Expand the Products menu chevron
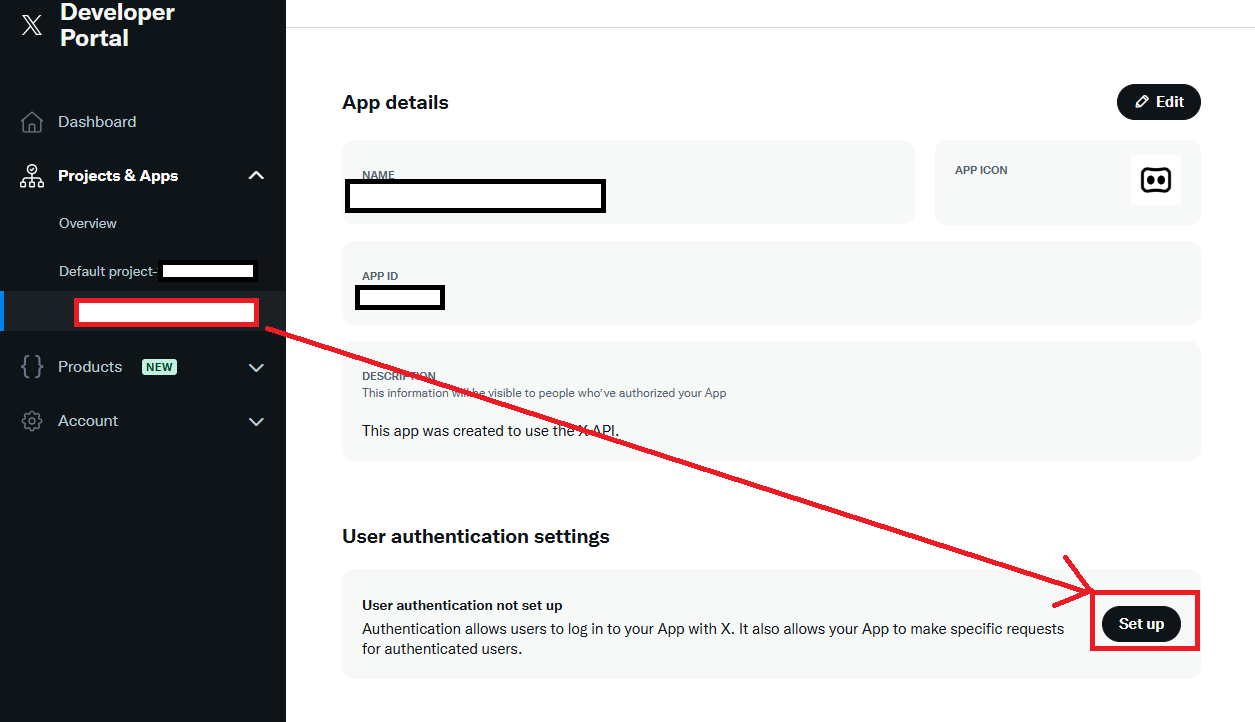The width and height of the screenshot is (1255, 722). click(x=256, y=367)
